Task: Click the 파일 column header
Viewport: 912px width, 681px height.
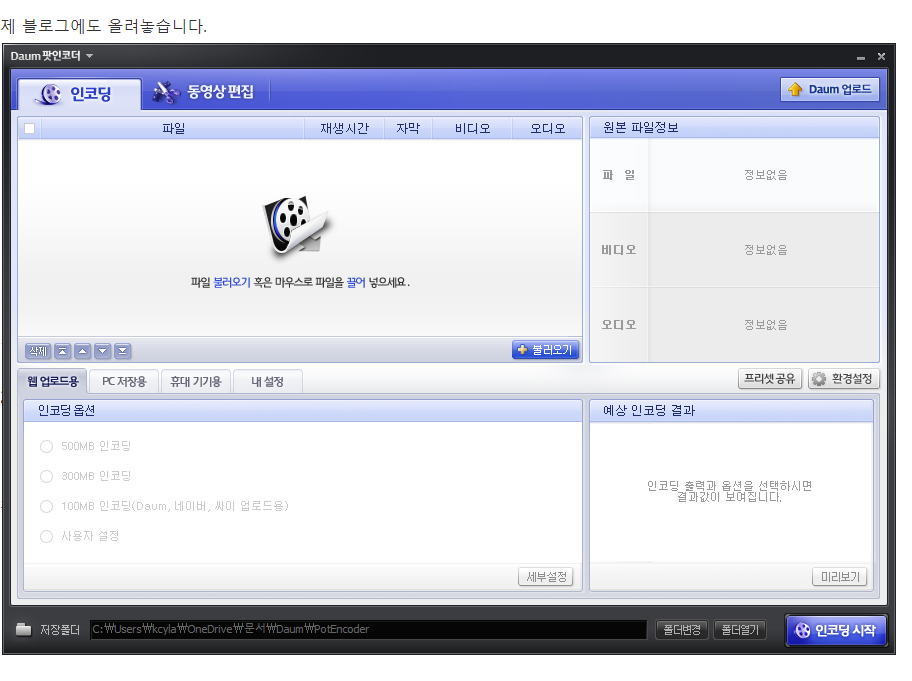Action: (173, 129)
